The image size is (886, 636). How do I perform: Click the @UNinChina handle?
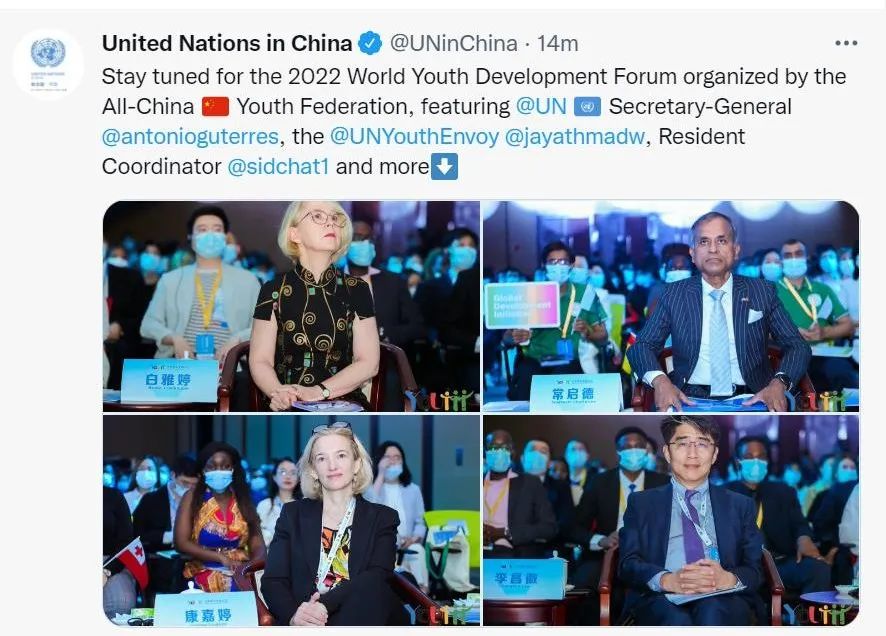(x=454, y=43)
